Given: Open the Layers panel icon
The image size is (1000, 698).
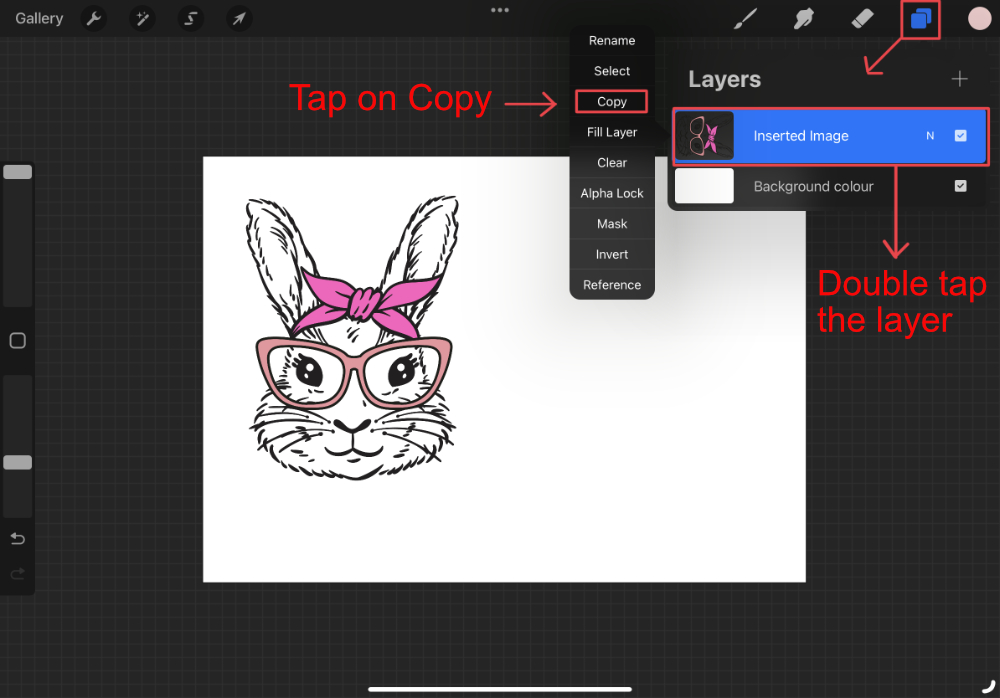Looking at the screenshot, I should [x=920, y=18].
